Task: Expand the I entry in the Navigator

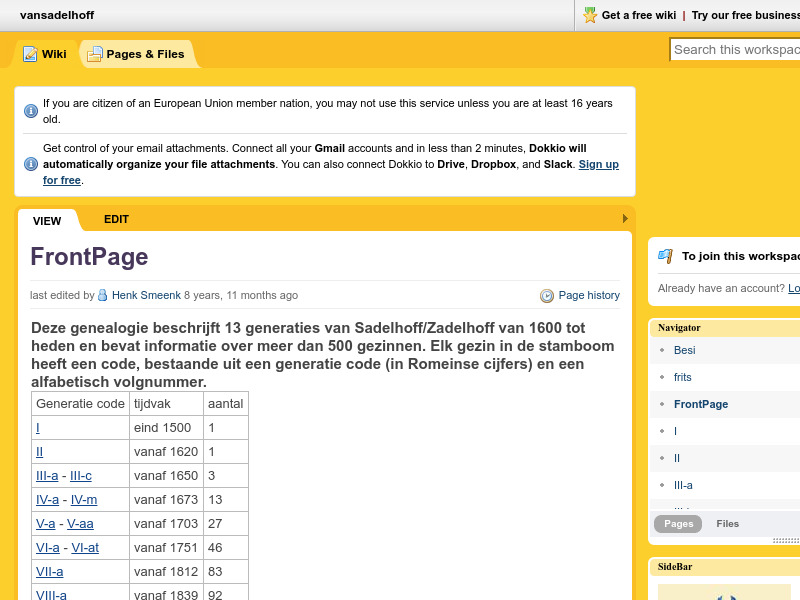Action: (x=661, y=431)
